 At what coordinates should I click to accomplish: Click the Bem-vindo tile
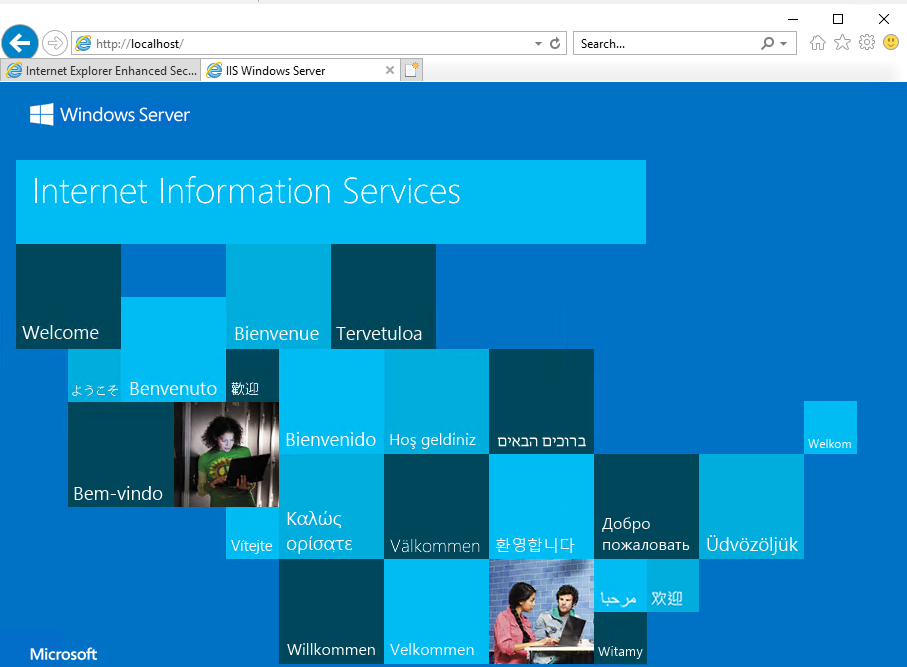(x=121, y=455)
